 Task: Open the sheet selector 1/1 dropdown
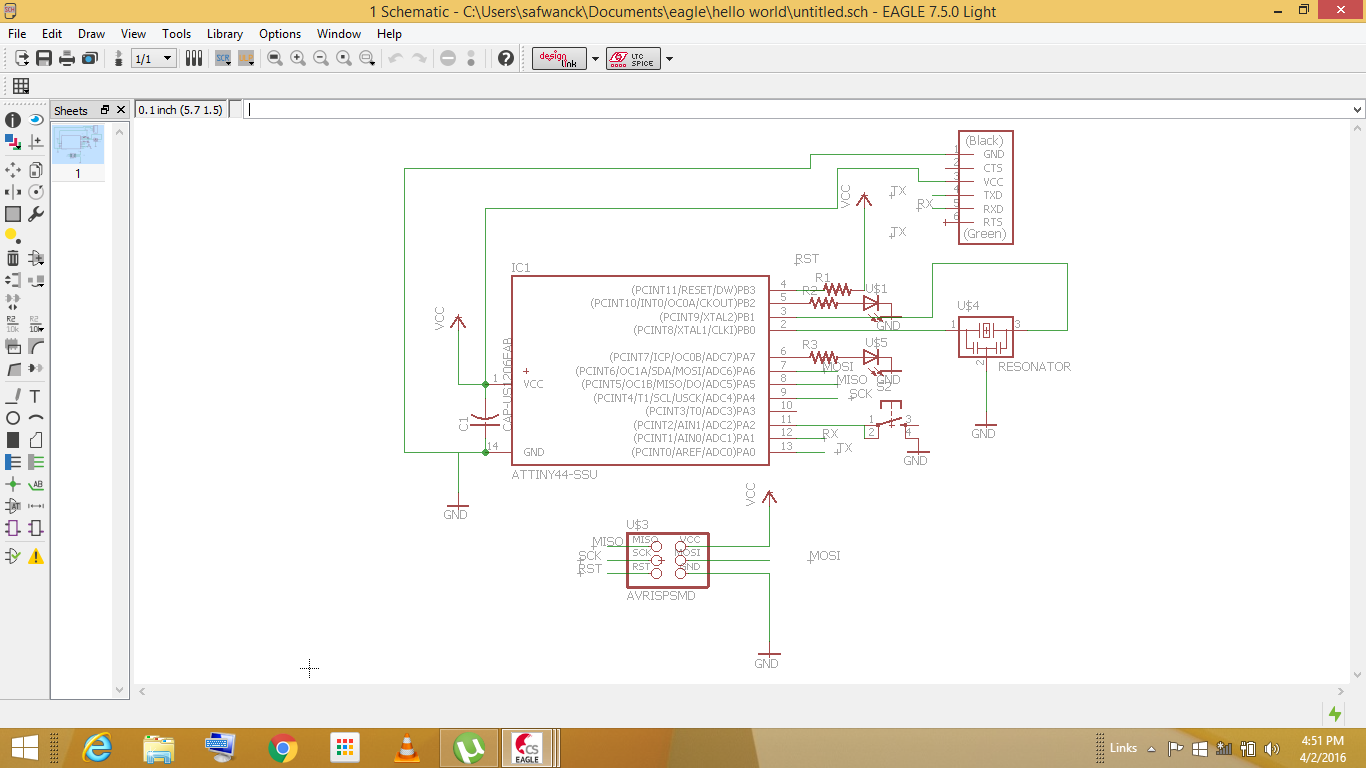tap(154, 58)
